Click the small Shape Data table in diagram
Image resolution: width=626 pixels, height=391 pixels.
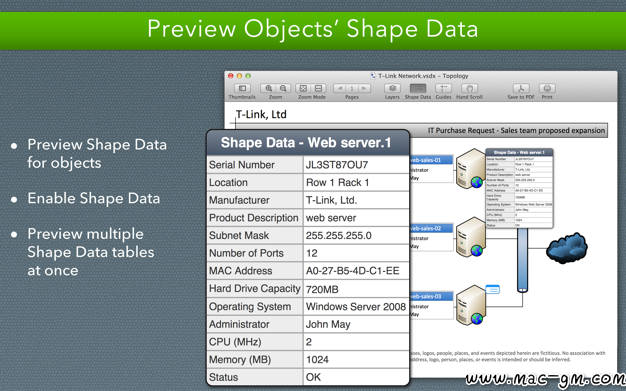click(519, 189)
